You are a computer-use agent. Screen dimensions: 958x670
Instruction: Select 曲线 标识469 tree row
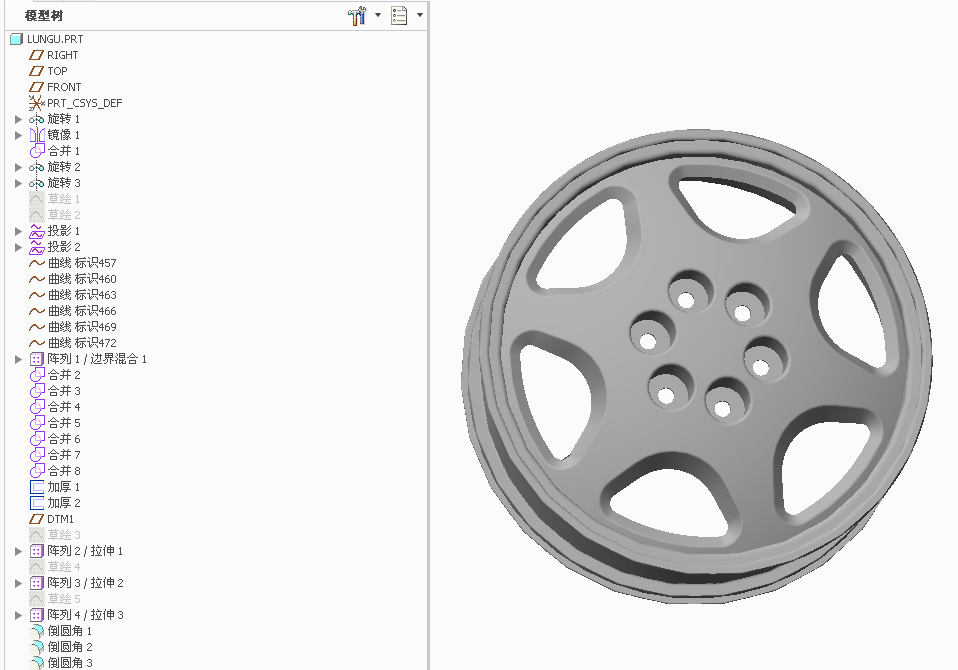click(x=82, y=327)
